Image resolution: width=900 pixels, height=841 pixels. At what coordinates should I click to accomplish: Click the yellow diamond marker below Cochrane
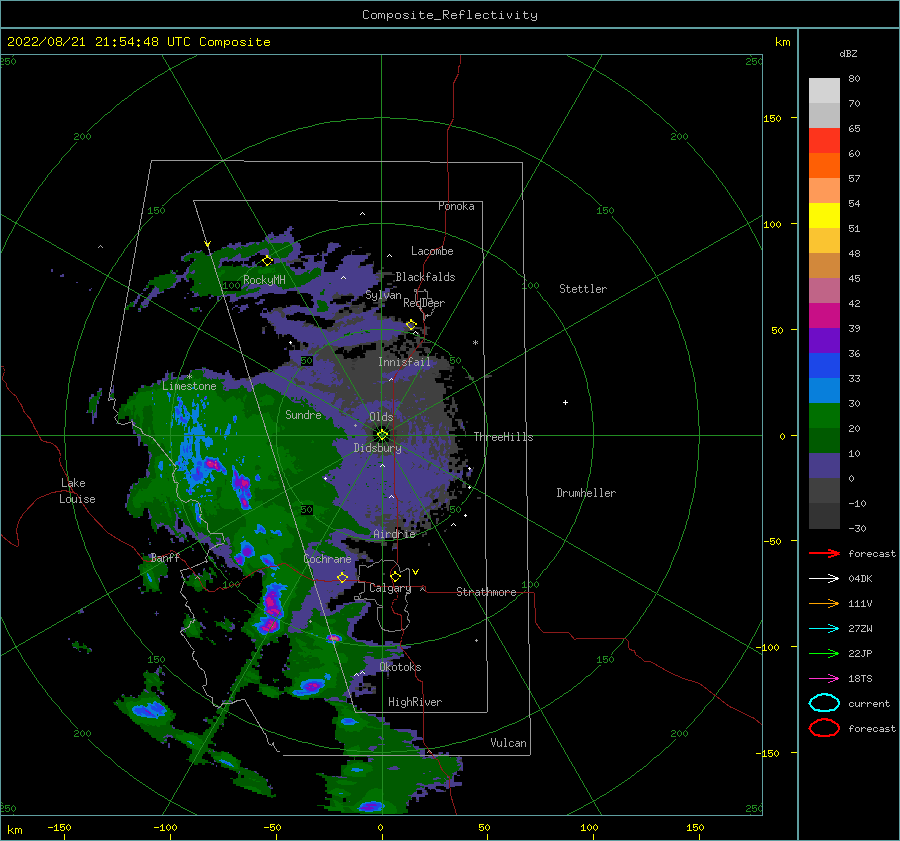point(343,577)
